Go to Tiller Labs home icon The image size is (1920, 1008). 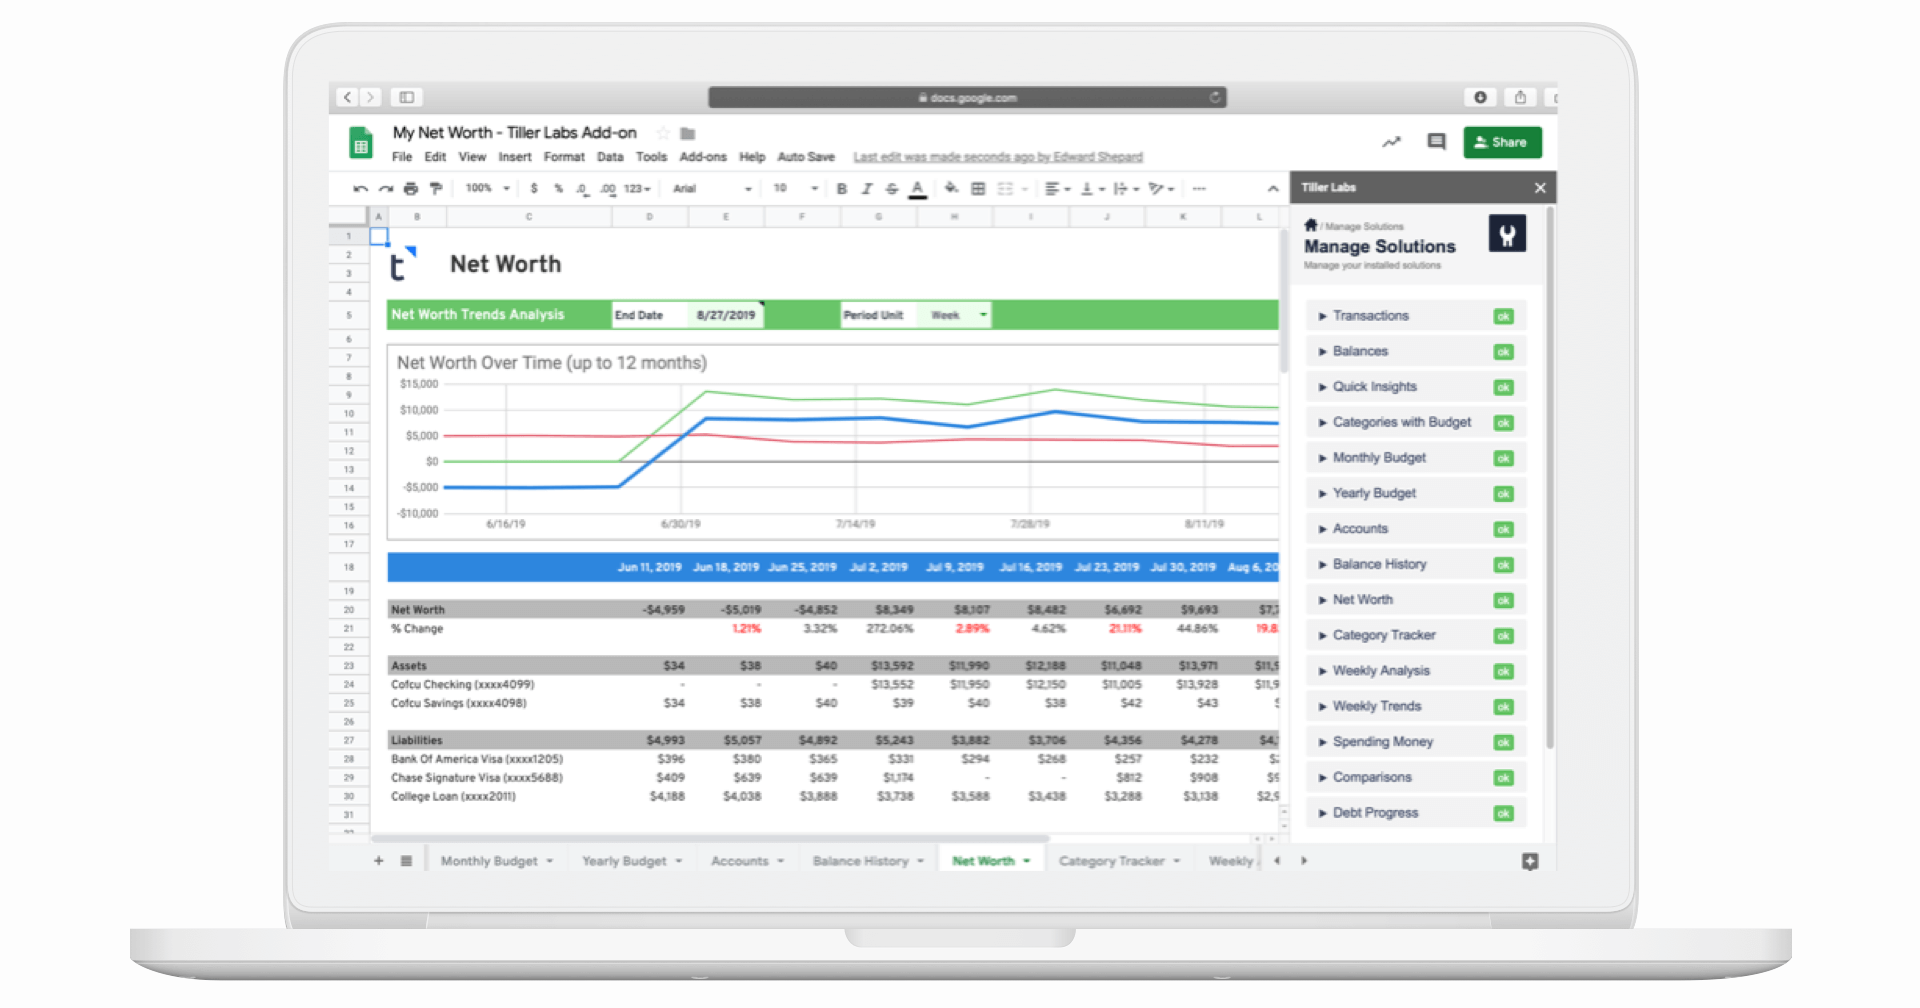coord(1310,225)
